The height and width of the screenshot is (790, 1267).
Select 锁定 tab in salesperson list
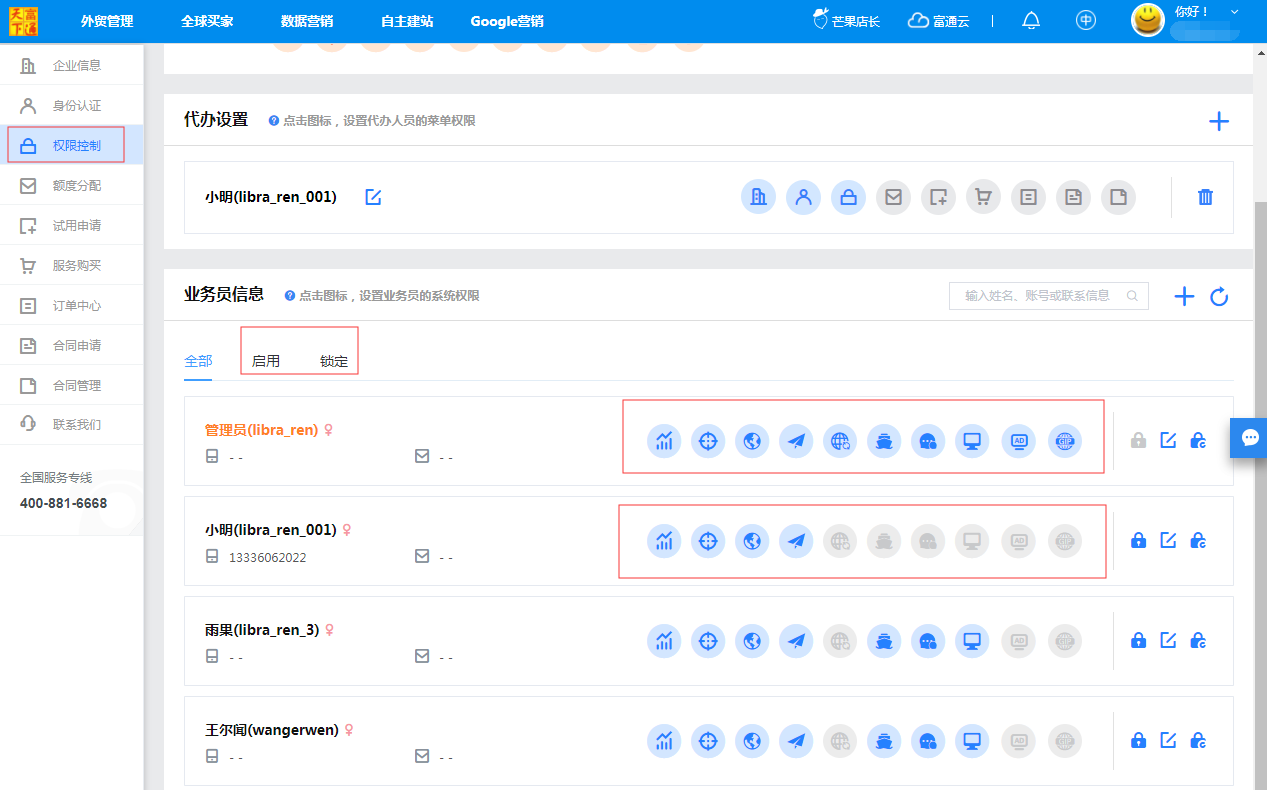click(x=334, y=361)
